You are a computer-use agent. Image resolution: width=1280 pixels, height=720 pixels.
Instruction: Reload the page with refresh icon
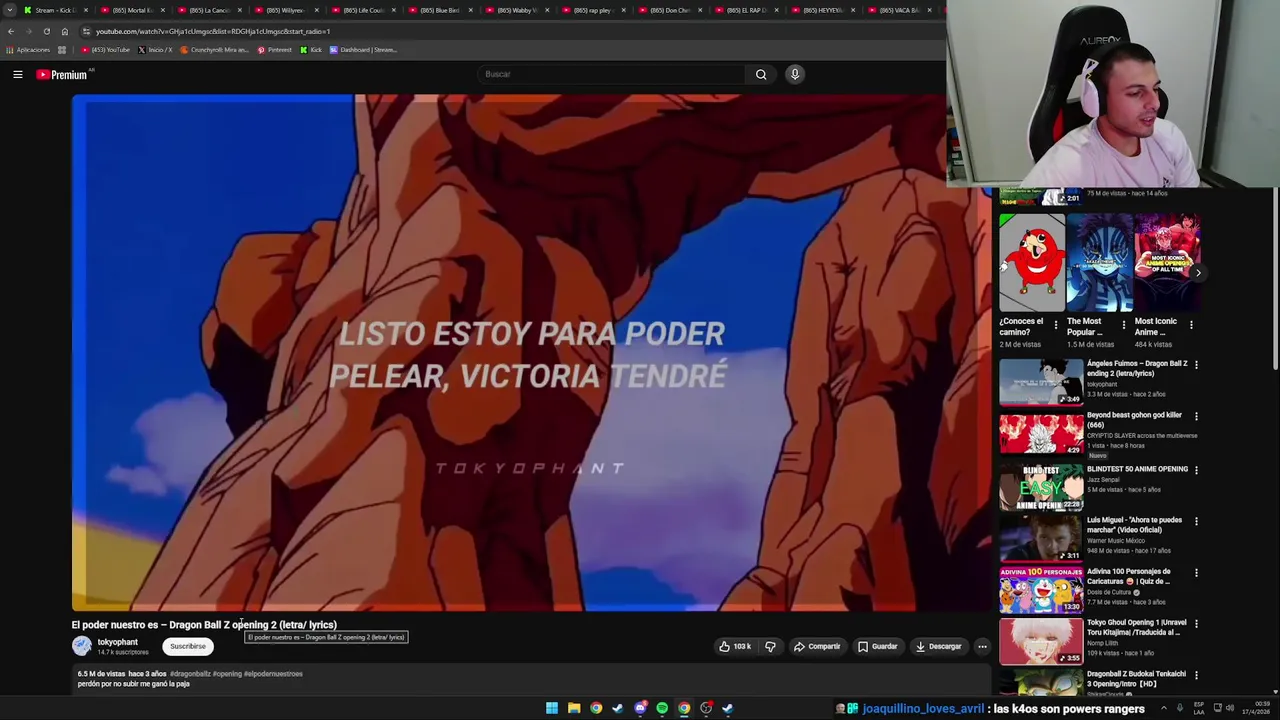point(46,31)
